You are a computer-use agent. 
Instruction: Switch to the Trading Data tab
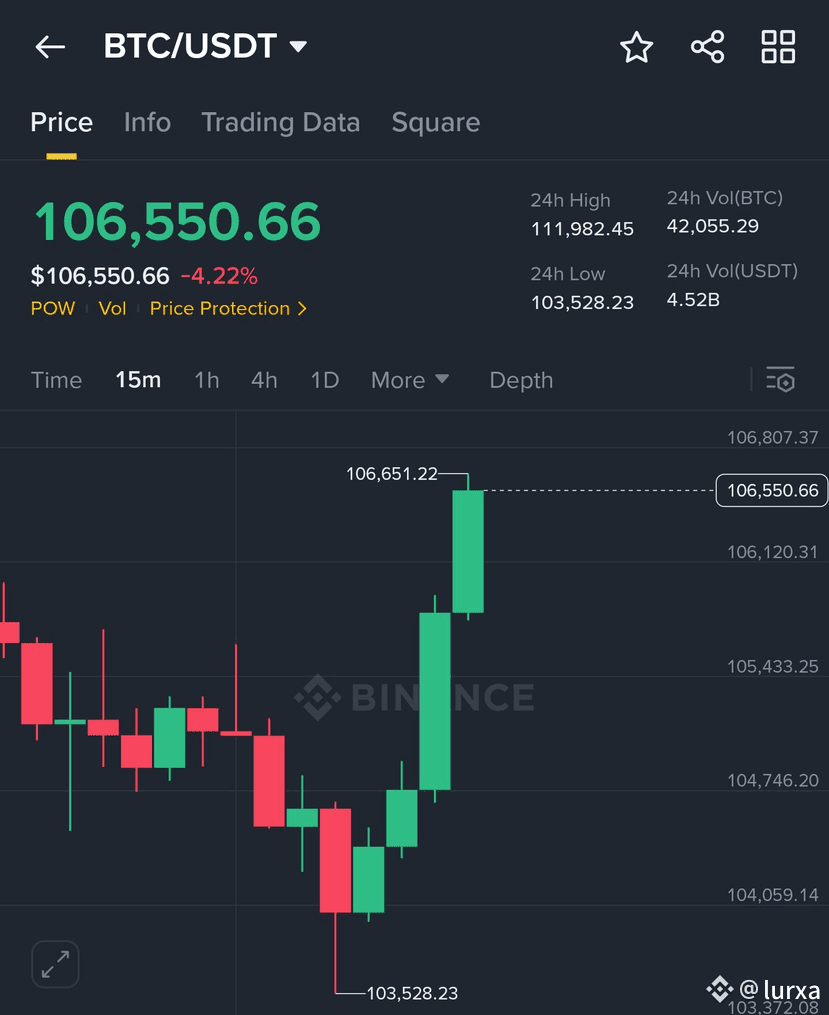click(x=281, y=122)
